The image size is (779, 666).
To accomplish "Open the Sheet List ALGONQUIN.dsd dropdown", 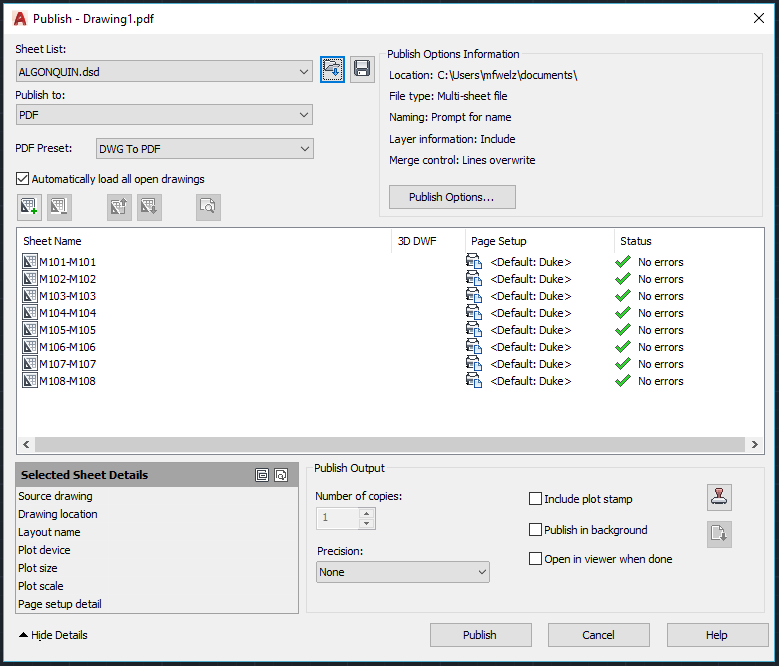I will click(x=164, y=72).
